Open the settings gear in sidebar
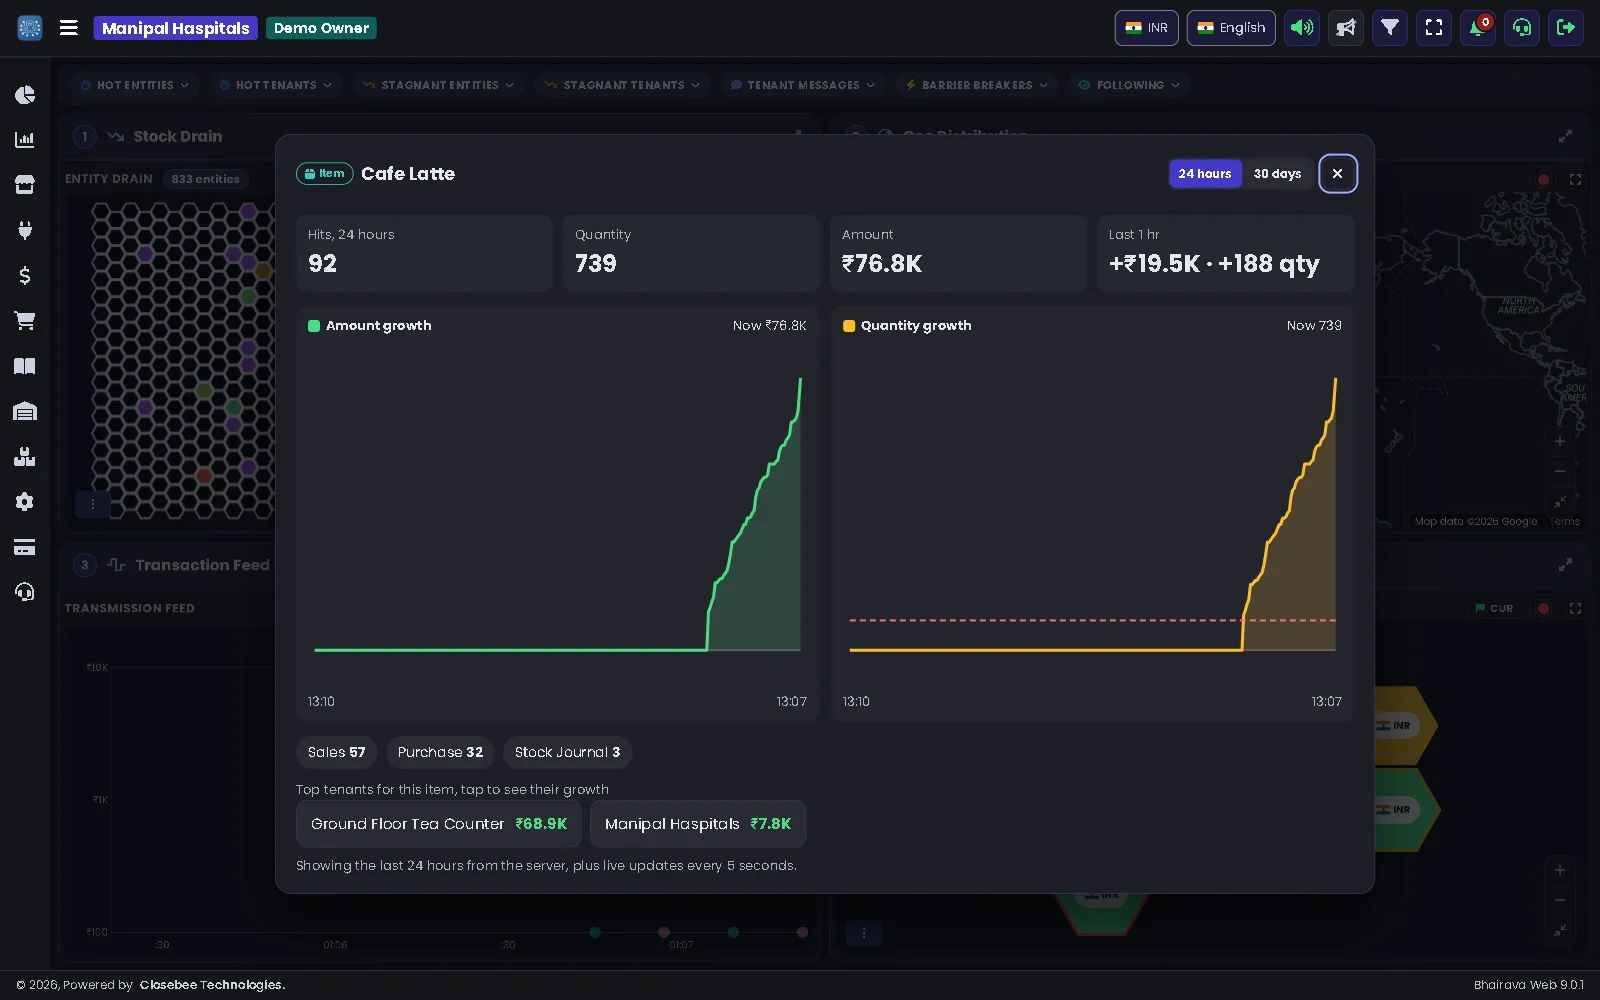The width and height of the screenshot is (1600, 1000). (x=25, y=502)
